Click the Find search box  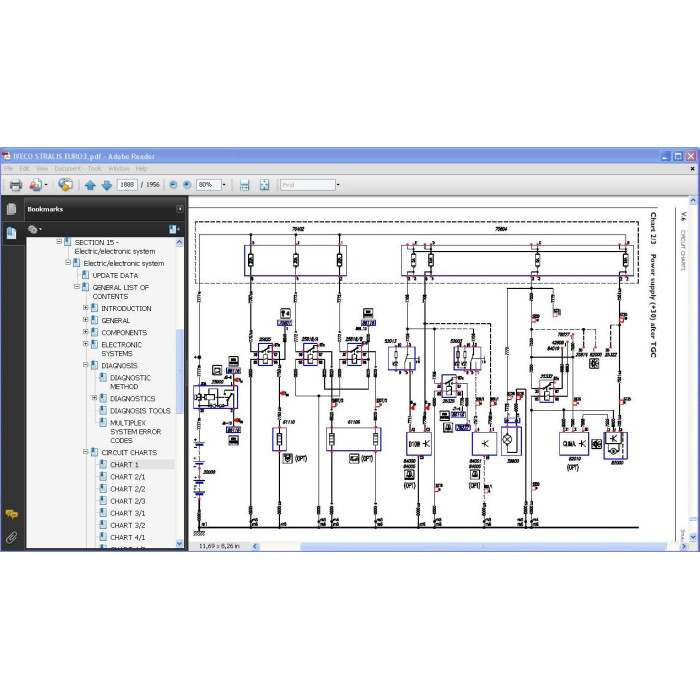[x=308, y=185]
